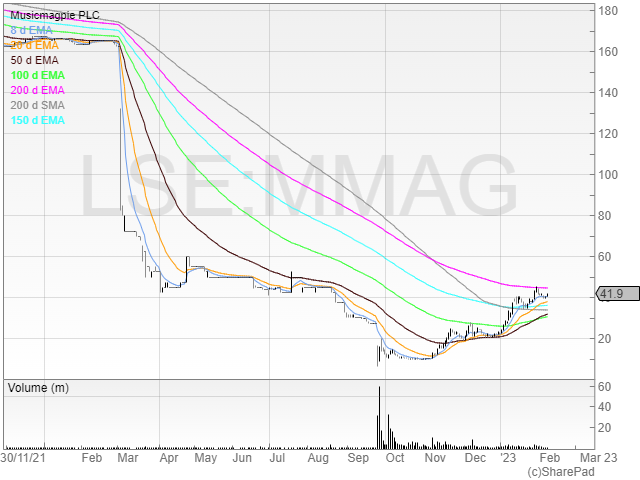The height and width of the screenshot is (480, 640).
Task: Select the 50 d EMA legend label
Action: click(x=35, y=60)
